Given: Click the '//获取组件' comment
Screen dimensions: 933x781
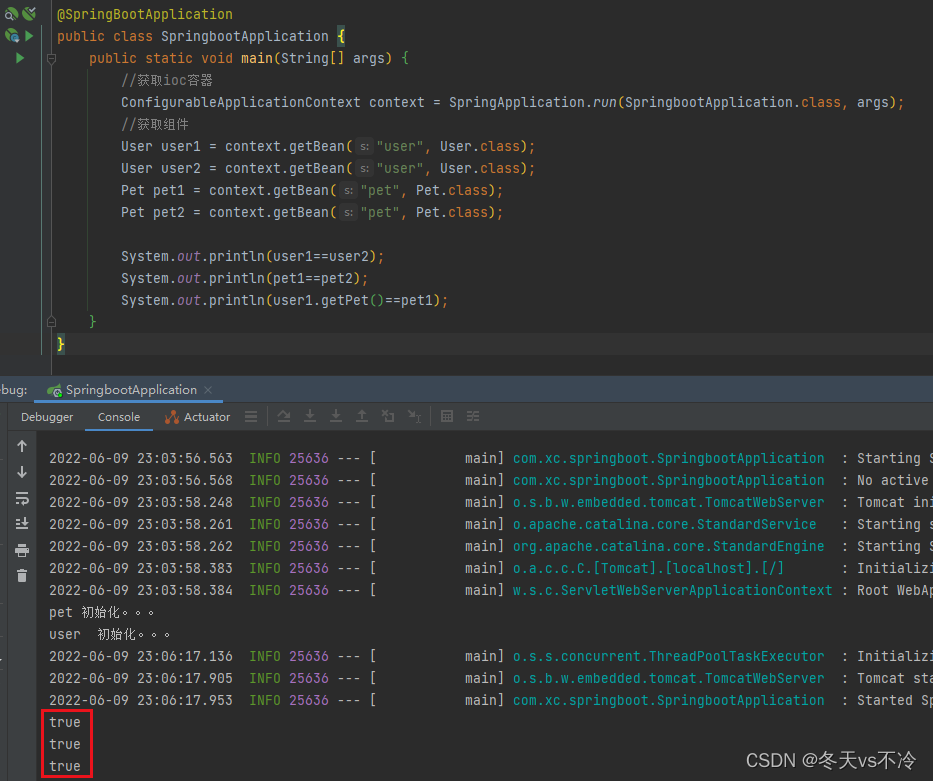Looking at the screenshot, I should (x=155, y=124).
